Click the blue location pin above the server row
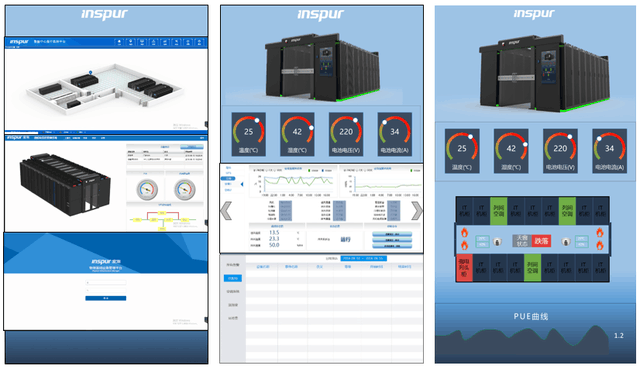The height and width of the screenshot is (369, 640). tap(91, 73)
